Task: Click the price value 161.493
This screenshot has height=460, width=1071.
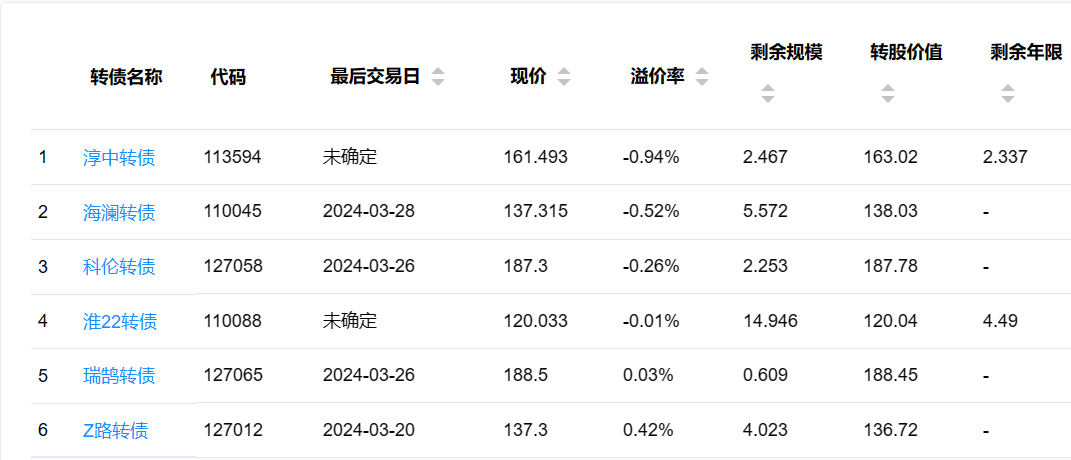Action: (535, 157)
